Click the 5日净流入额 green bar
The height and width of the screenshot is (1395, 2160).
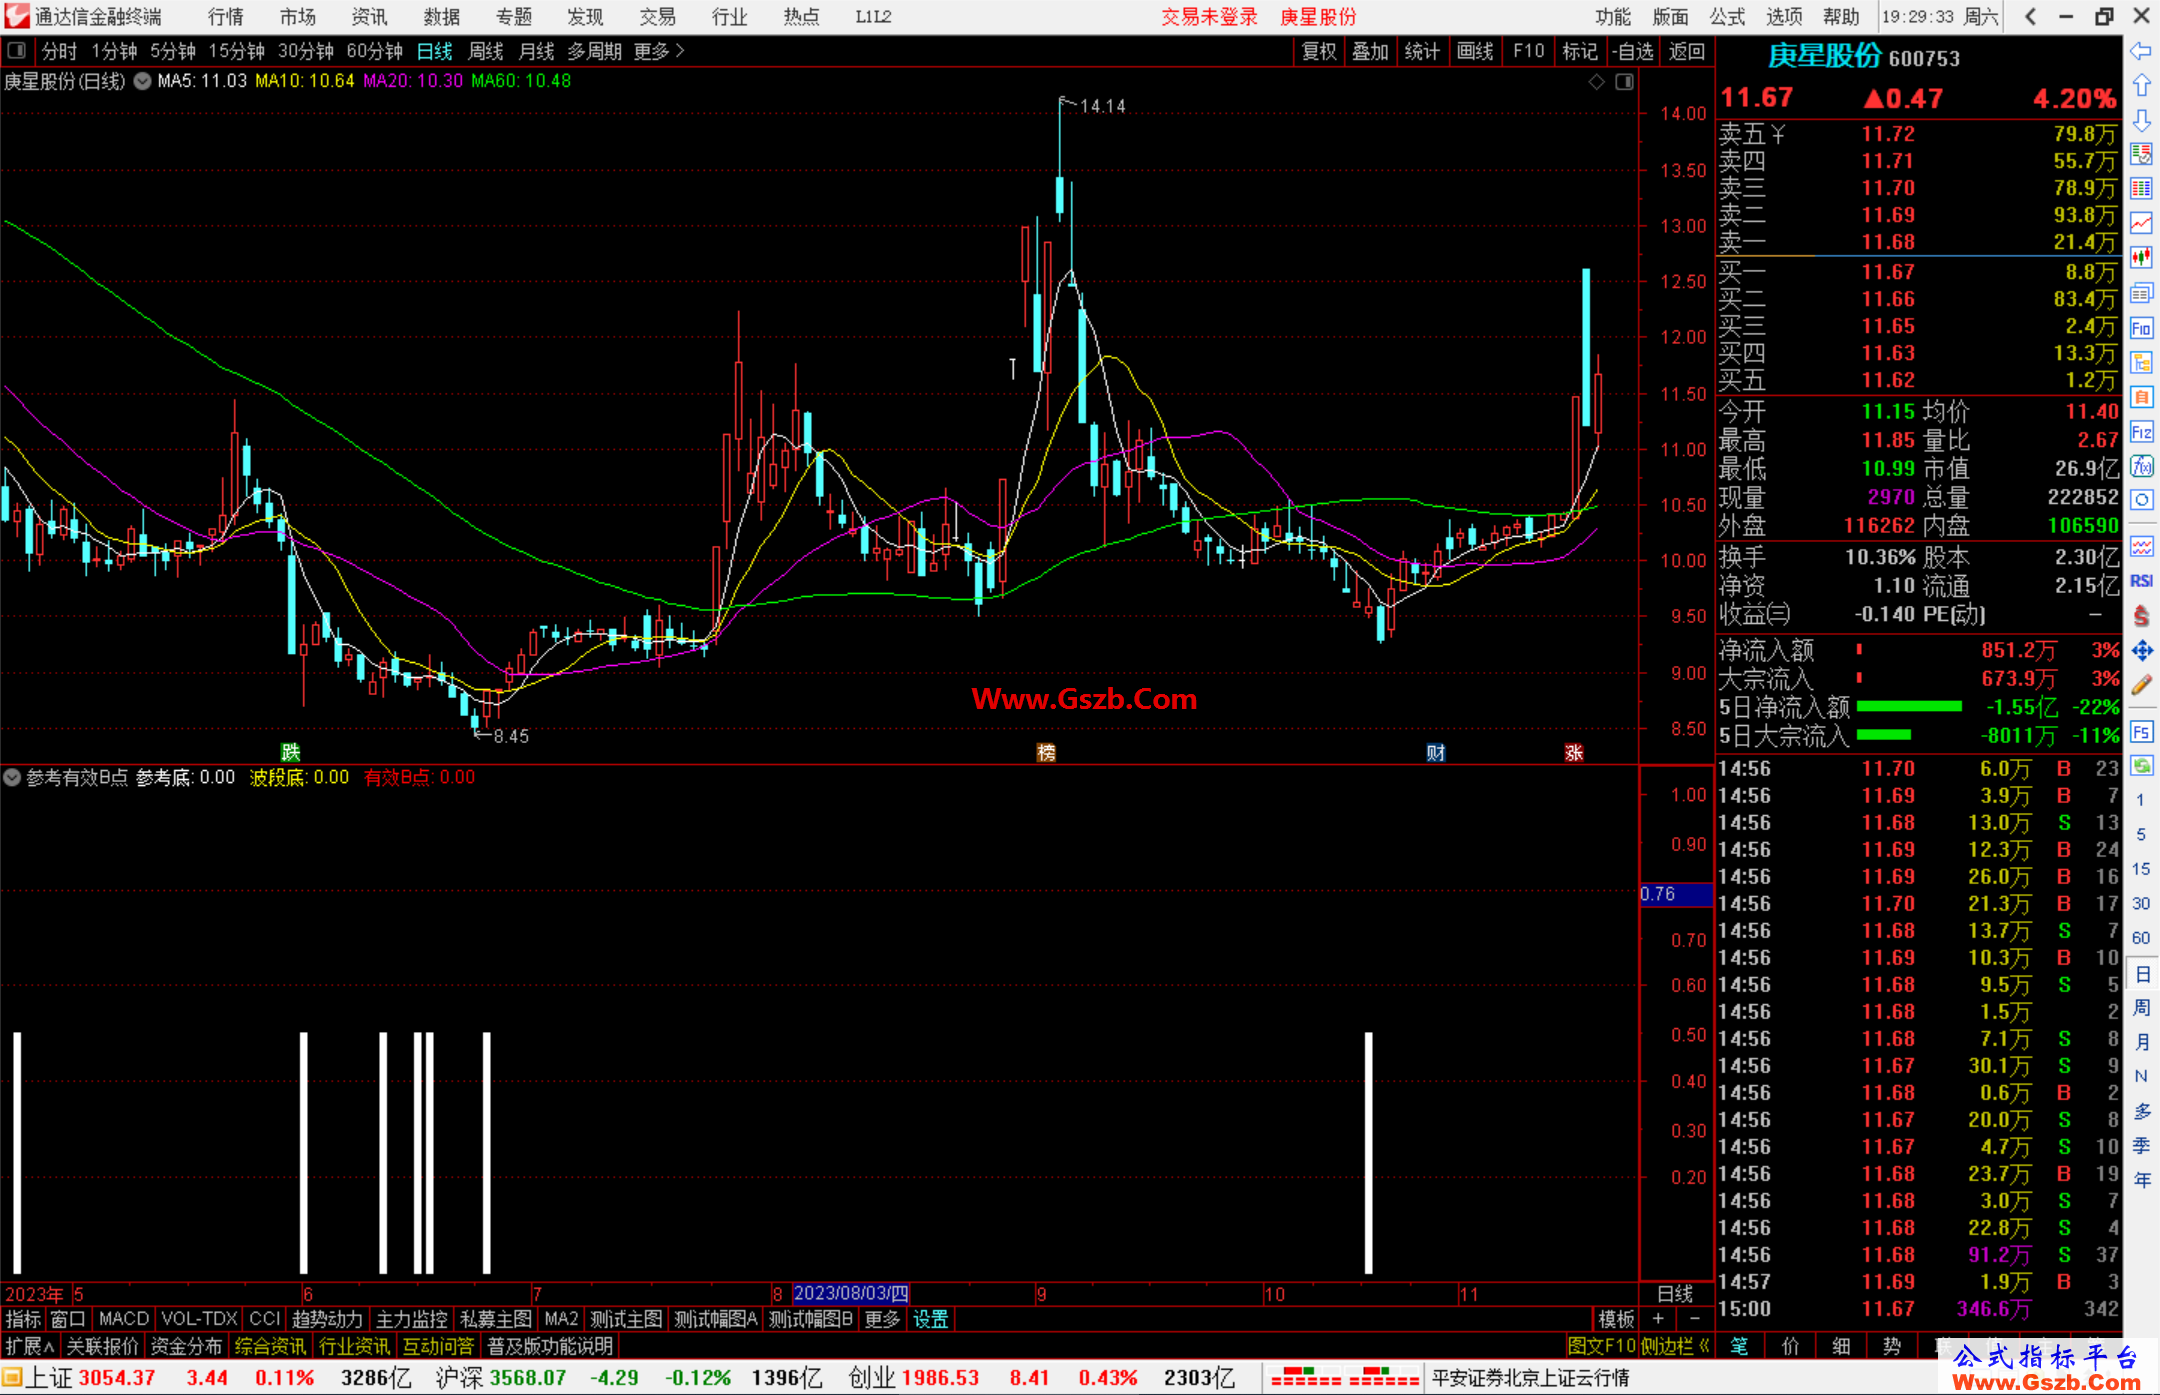[1909, 707]
